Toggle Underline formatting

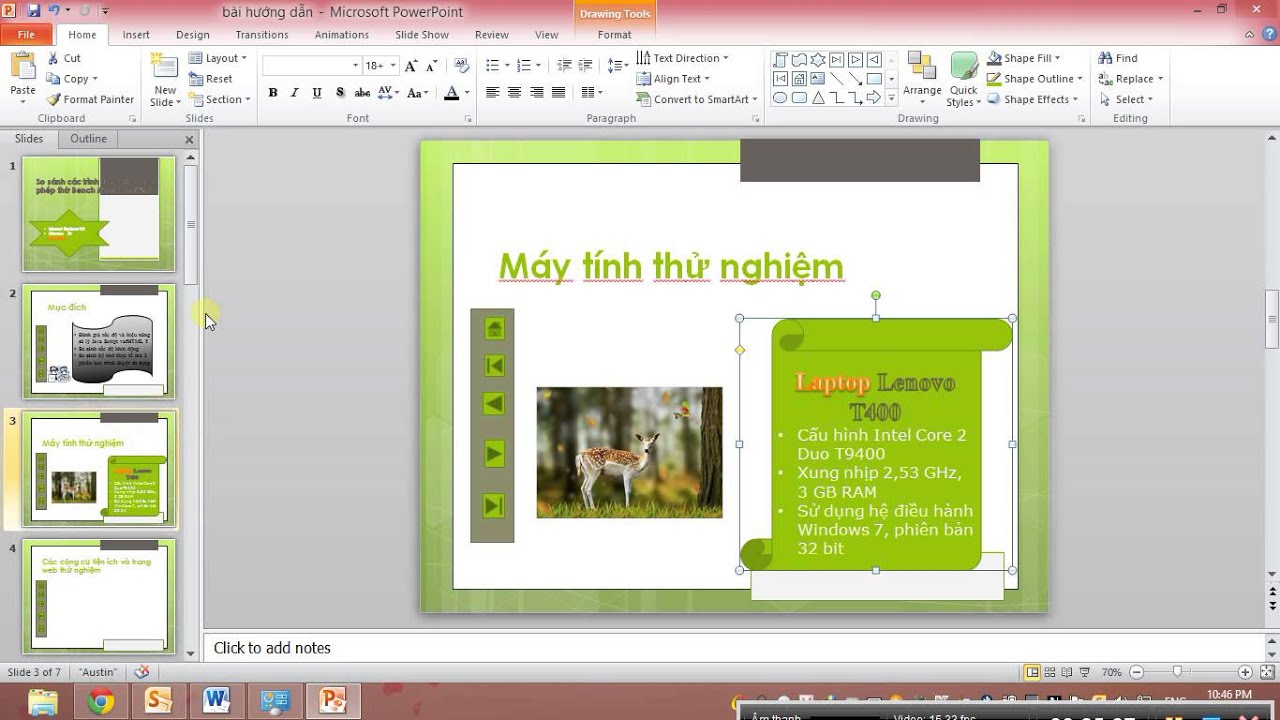[317, 93]
